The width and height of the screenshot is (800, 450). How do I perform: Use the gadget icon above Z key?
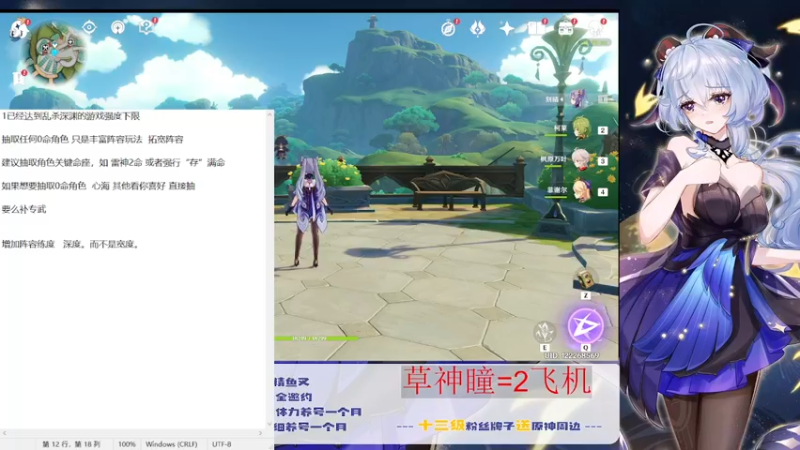click(585, 280)
